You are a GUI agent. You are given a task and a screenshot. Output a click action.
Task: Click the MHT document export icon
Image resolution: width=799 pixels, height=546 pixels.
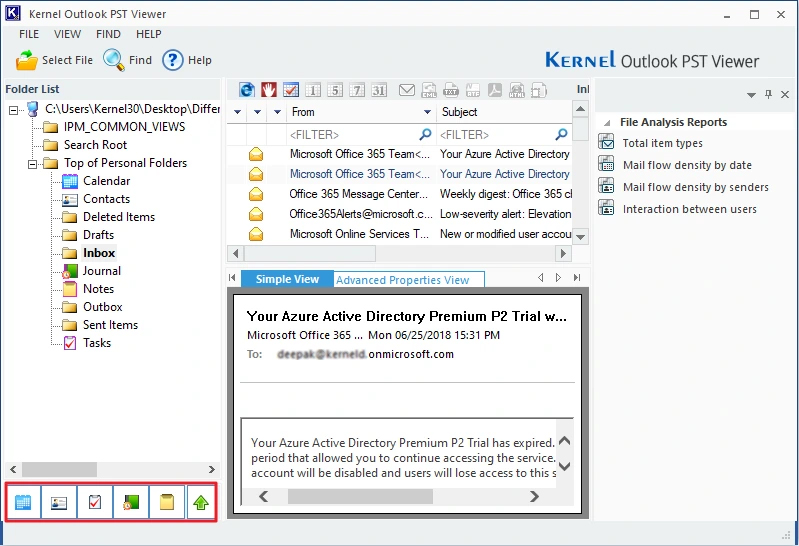(x=539, y=90)
